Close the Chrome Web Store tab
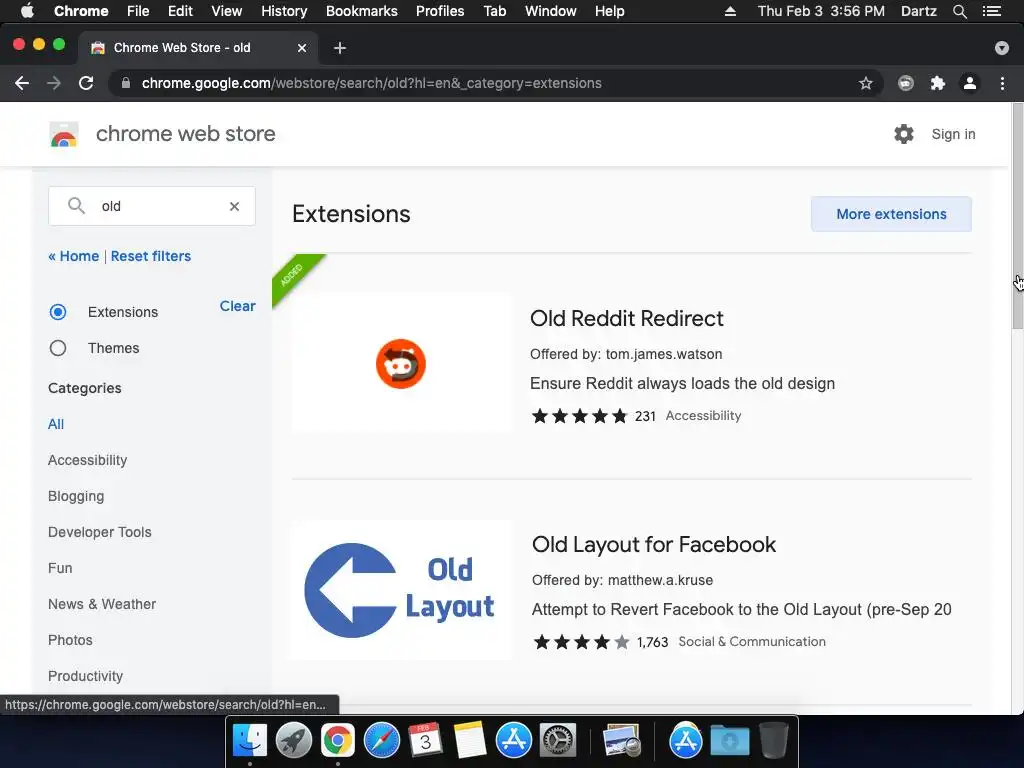This screenshot has width=1024, height=768. [x=302, y=48]
